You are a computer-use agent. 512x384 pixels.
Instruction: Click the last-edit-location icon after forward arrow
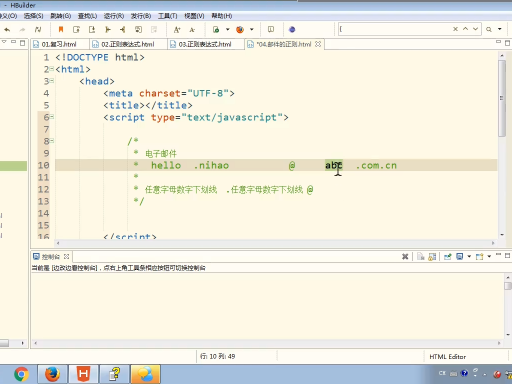38,30
